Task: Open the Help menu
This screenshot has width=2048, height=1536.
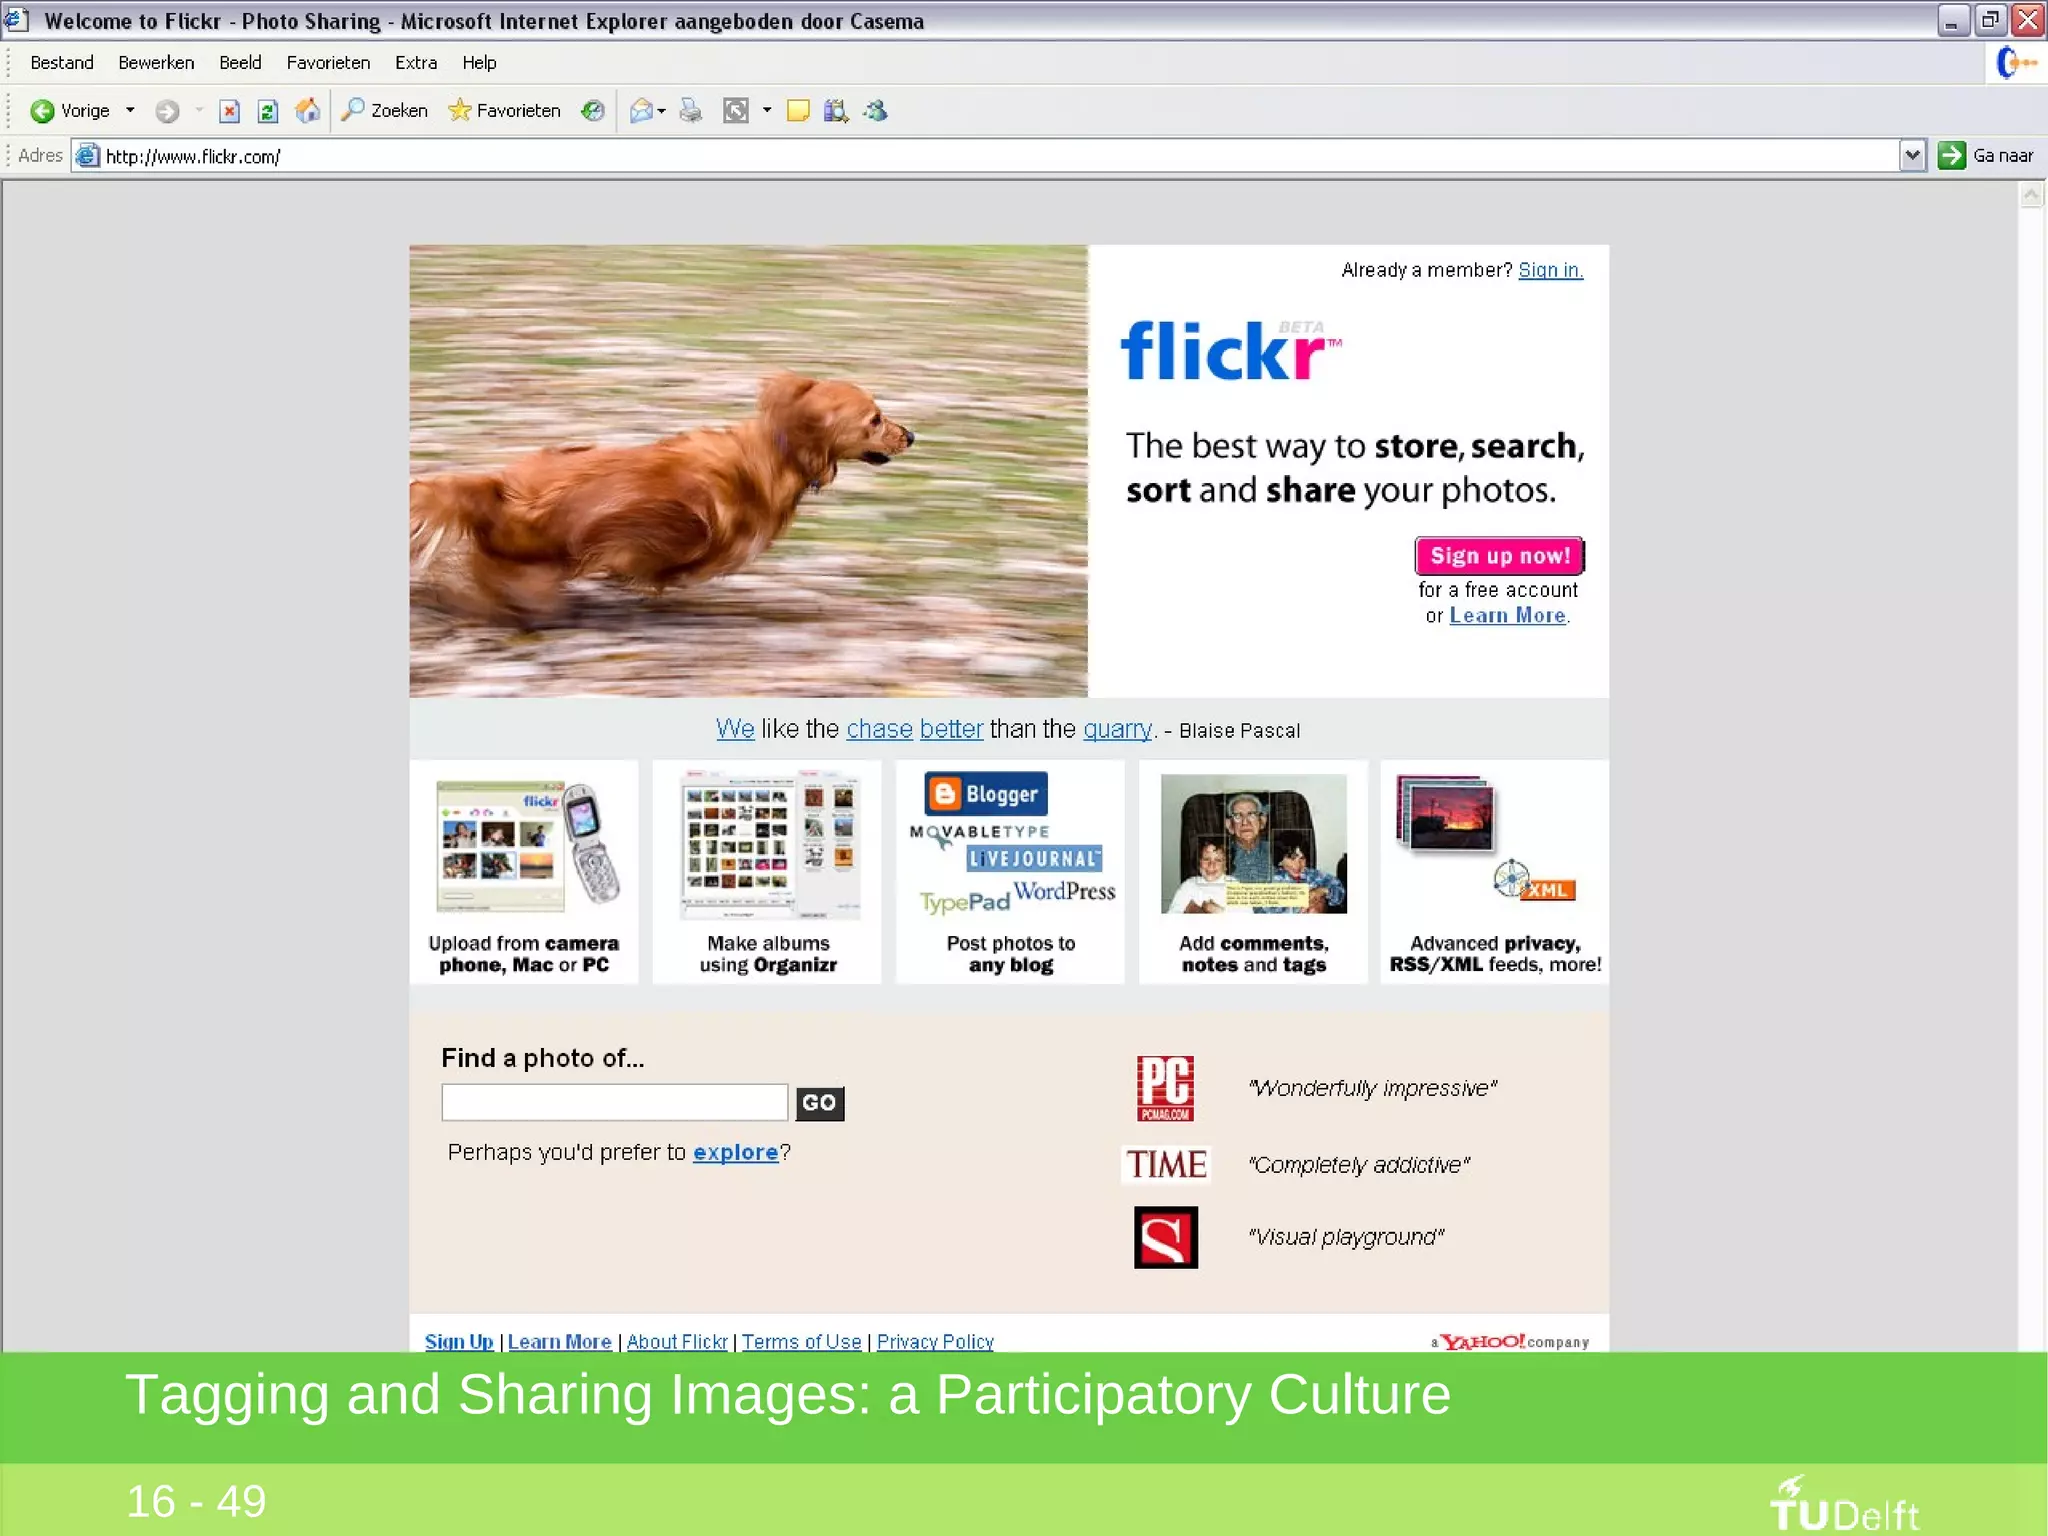Action: 479,63
